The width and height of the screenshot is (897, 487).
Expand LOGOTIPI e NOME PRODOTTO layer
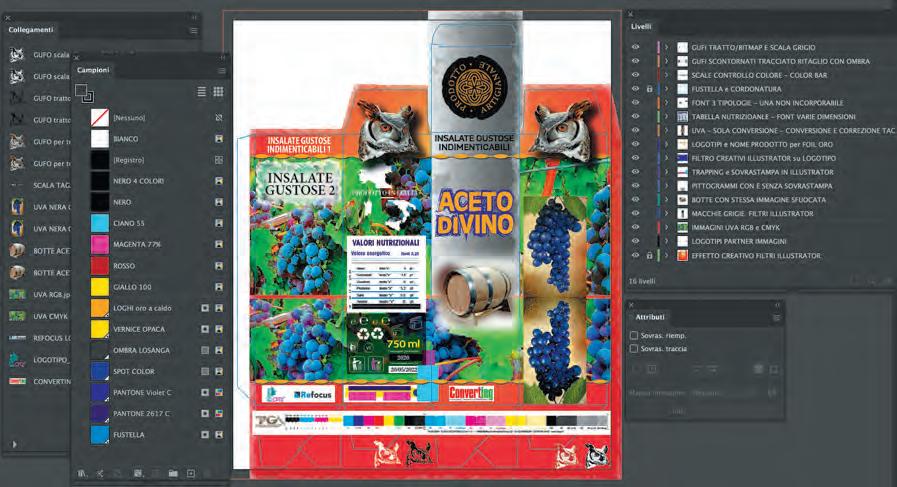tap(666, 144)
